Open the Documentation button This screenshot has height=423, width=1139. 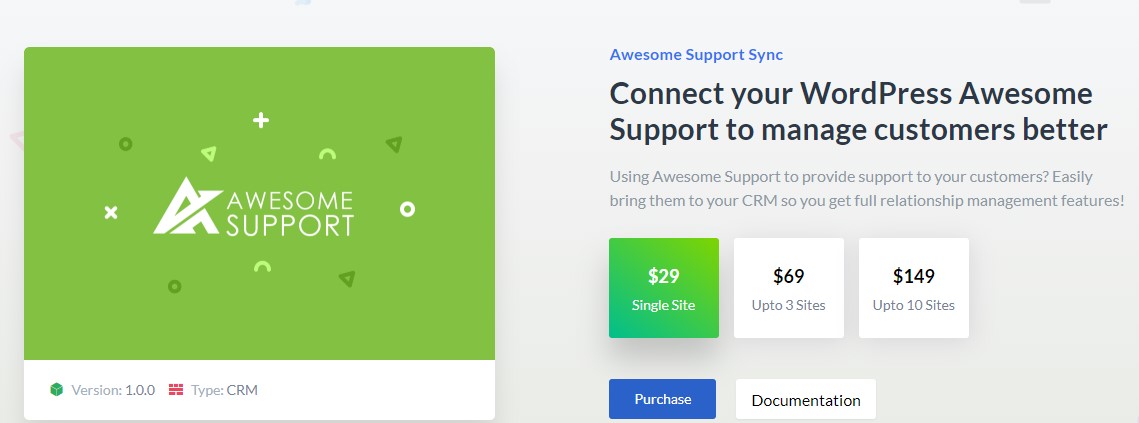(806, 400)
